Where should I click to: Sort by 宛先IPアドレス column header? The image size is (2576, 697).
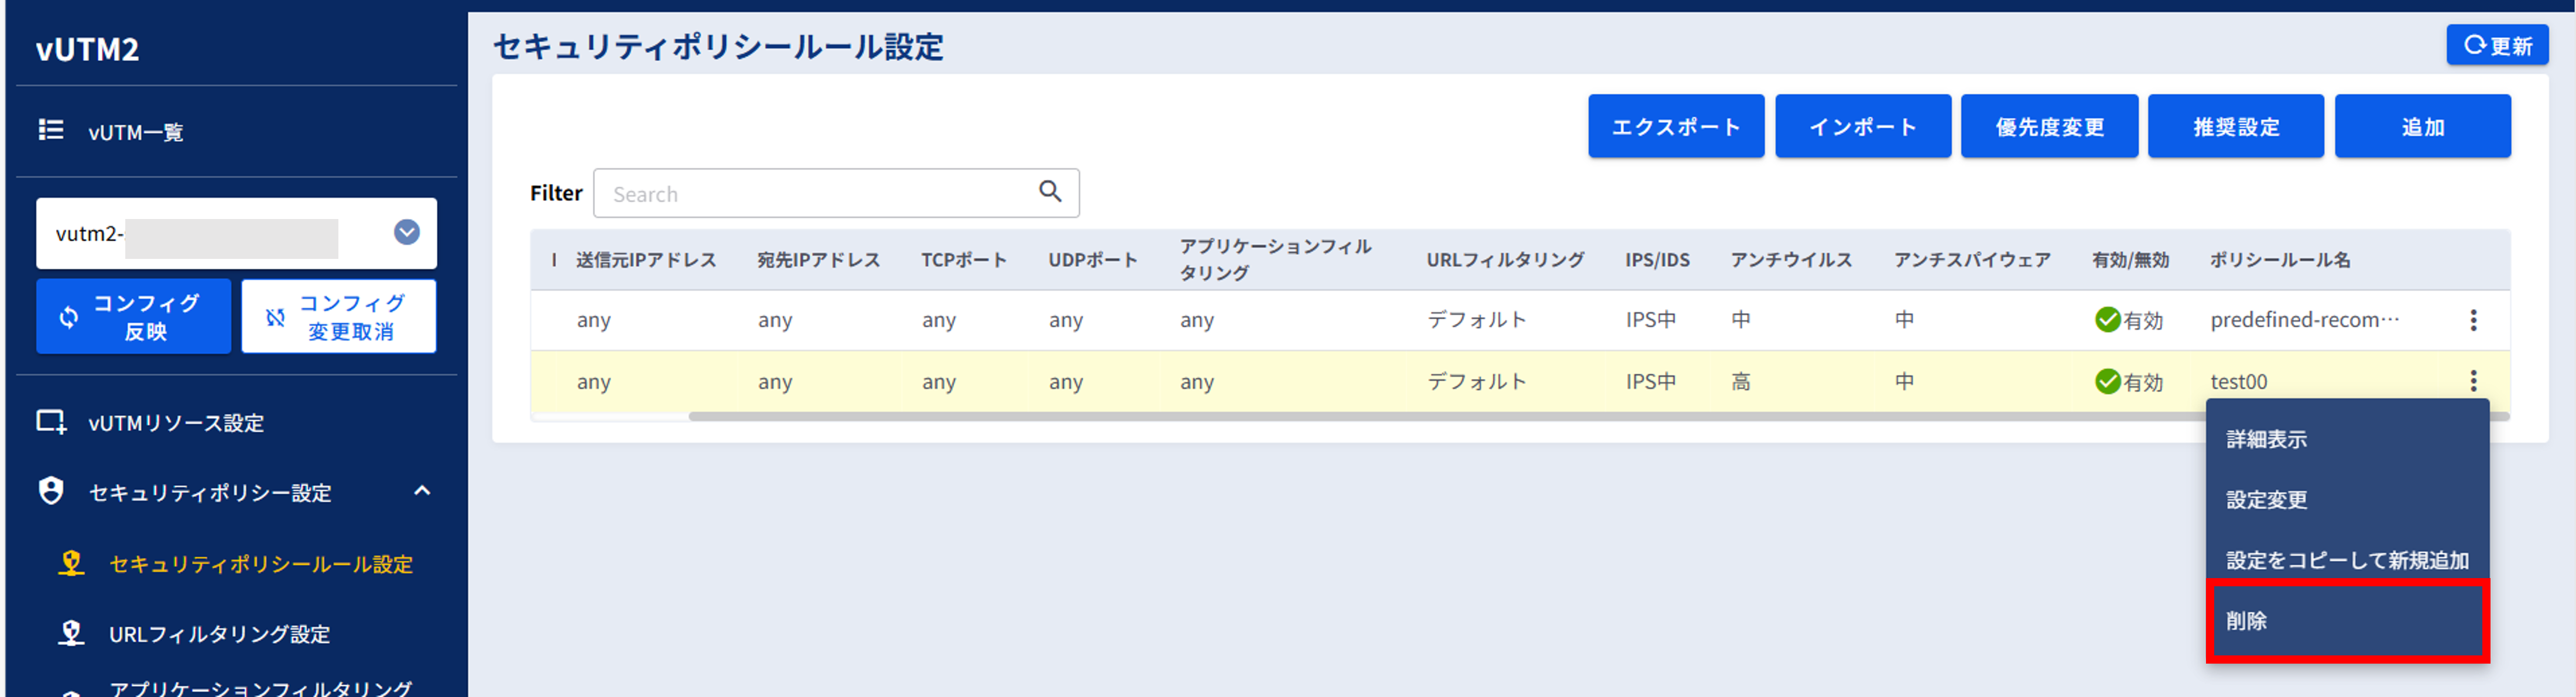click(x=818, y=260)
